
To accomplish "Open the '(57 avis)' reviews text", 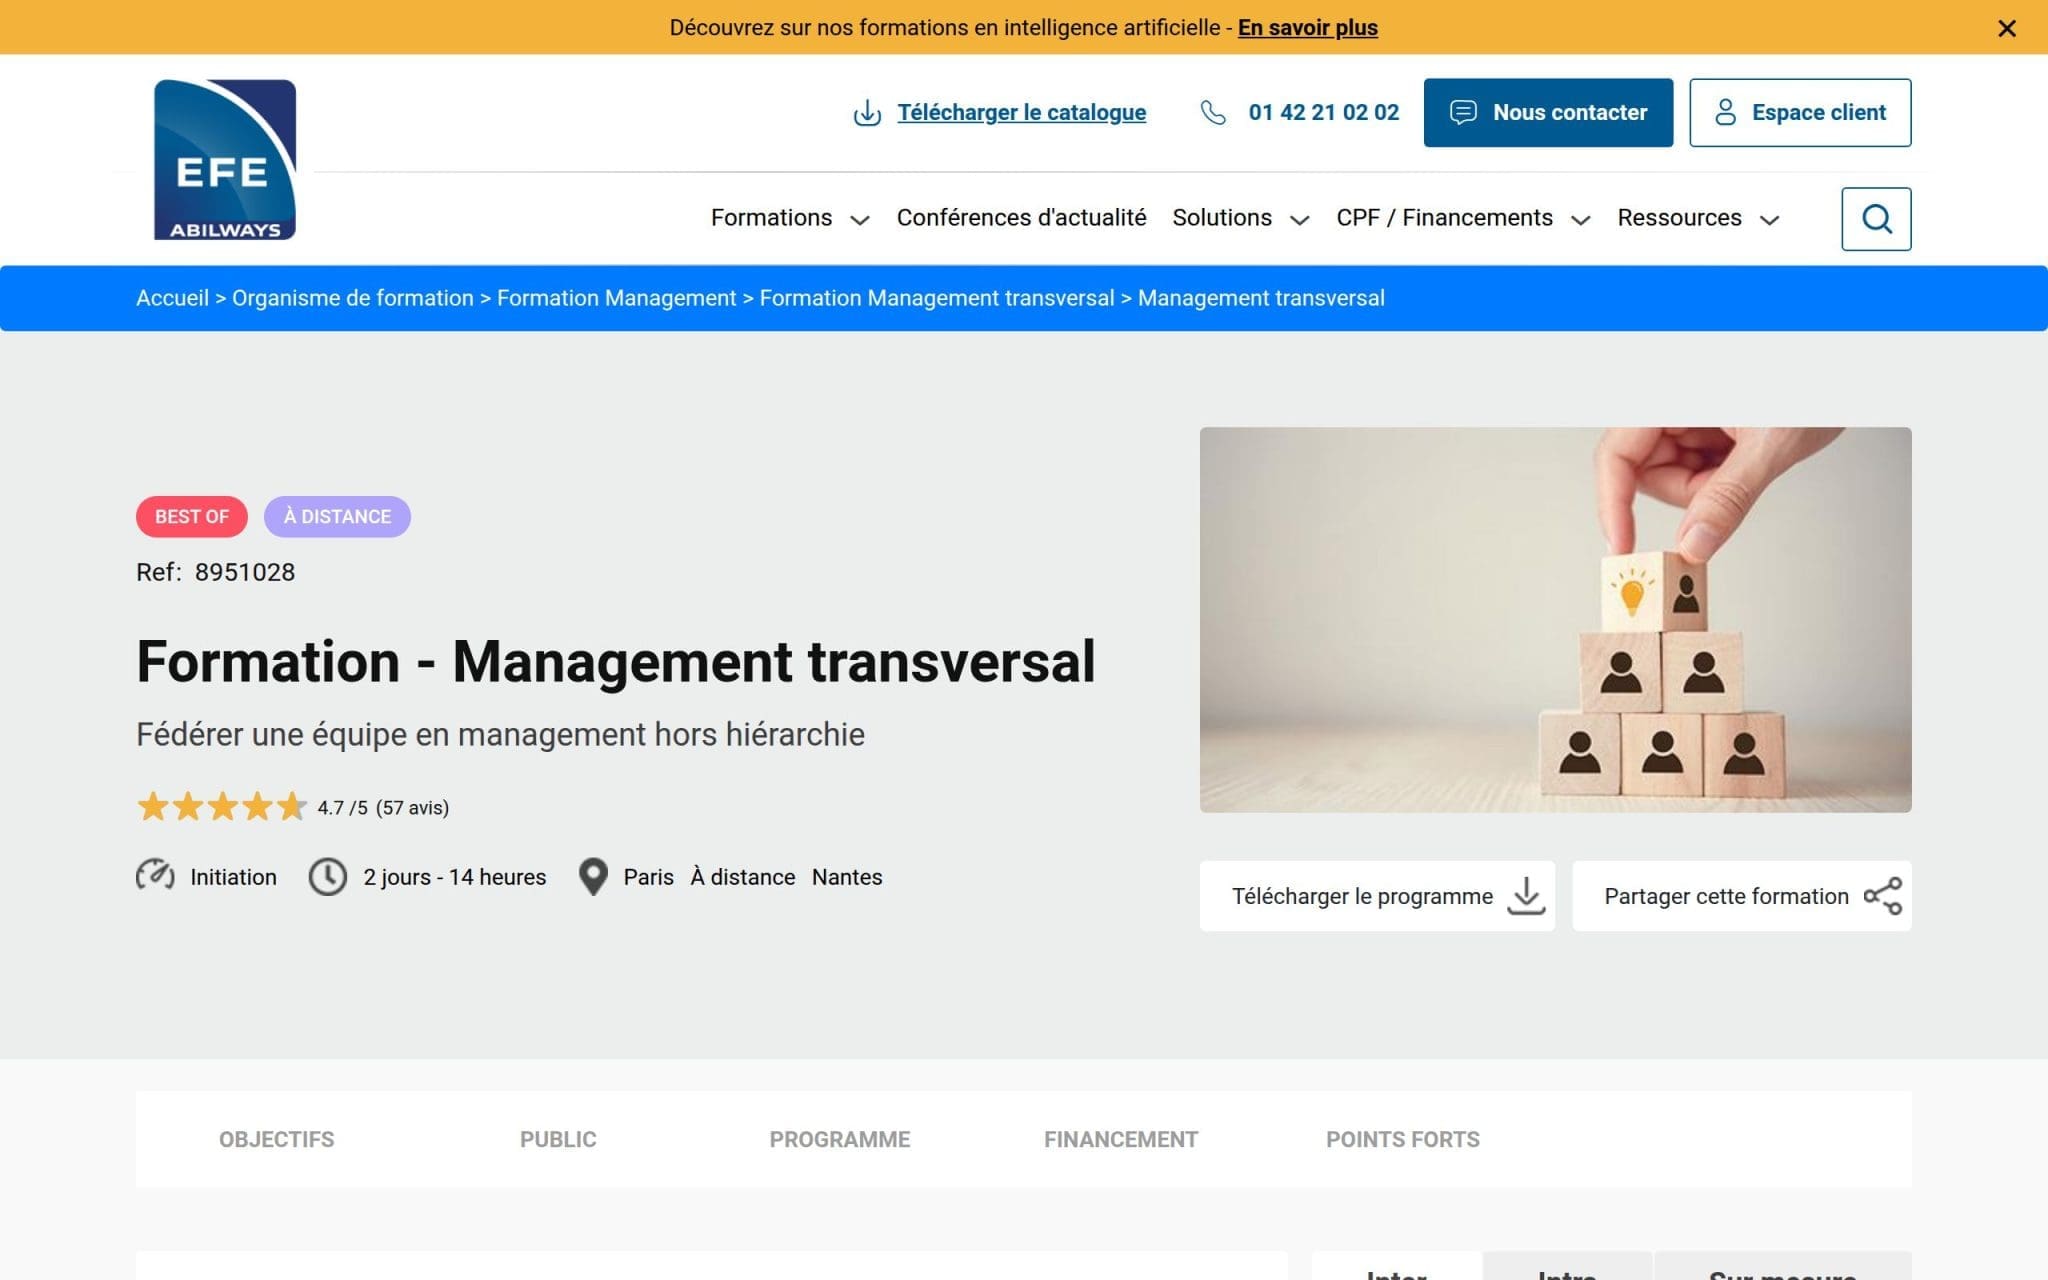I will click(412, 808).
